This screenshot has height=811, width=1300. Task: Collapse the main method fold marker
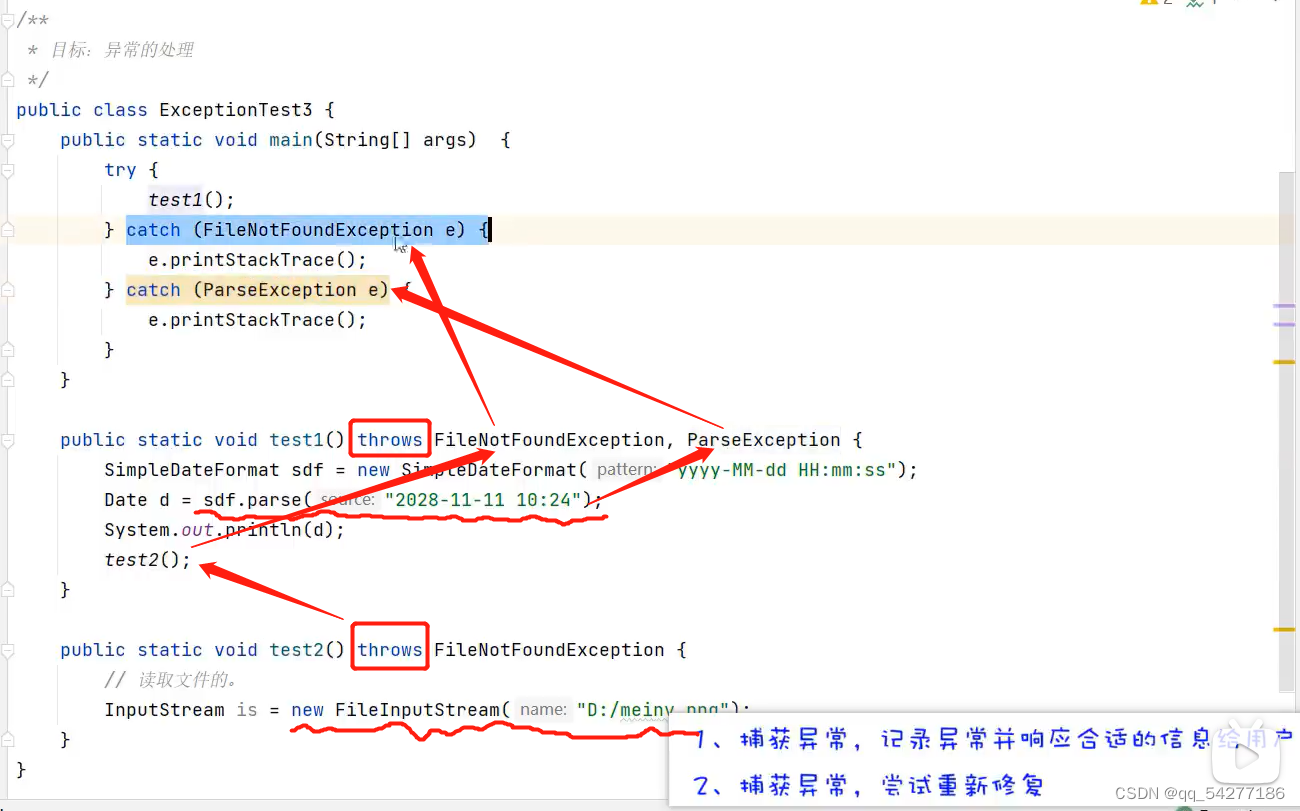pos(6,140)
